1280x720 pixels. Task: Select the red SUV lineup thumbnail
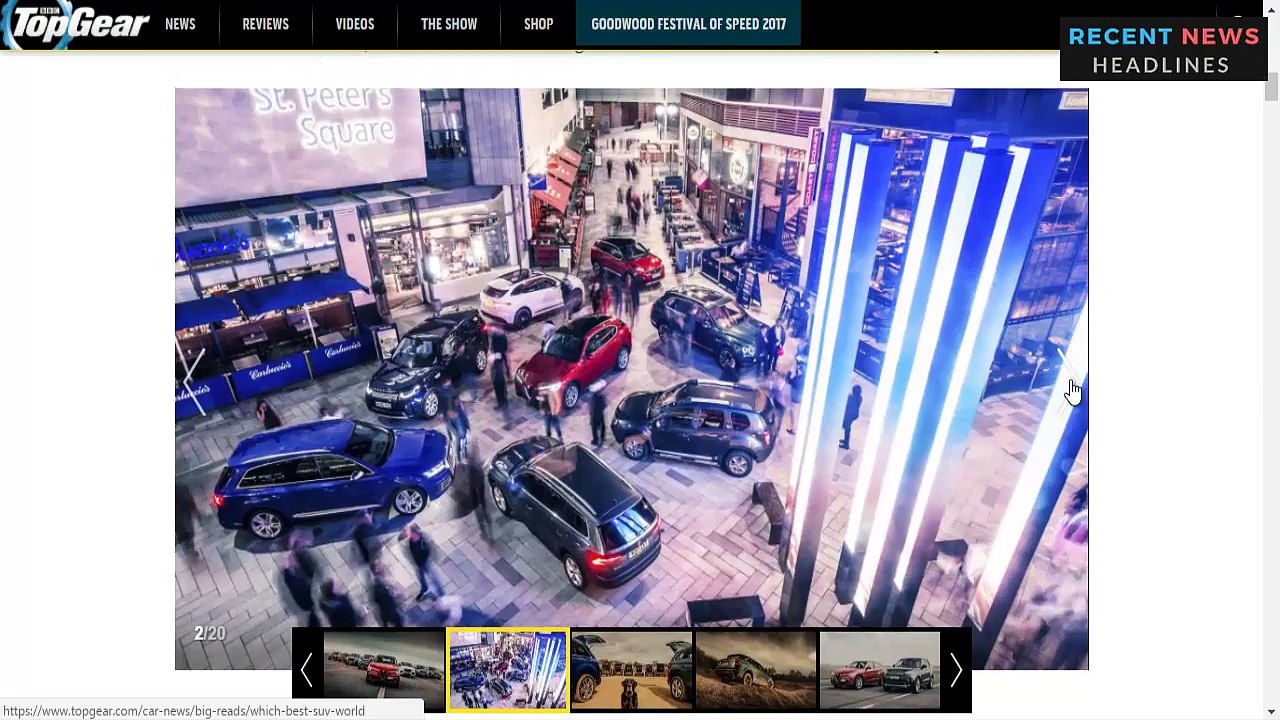point(384,670)
